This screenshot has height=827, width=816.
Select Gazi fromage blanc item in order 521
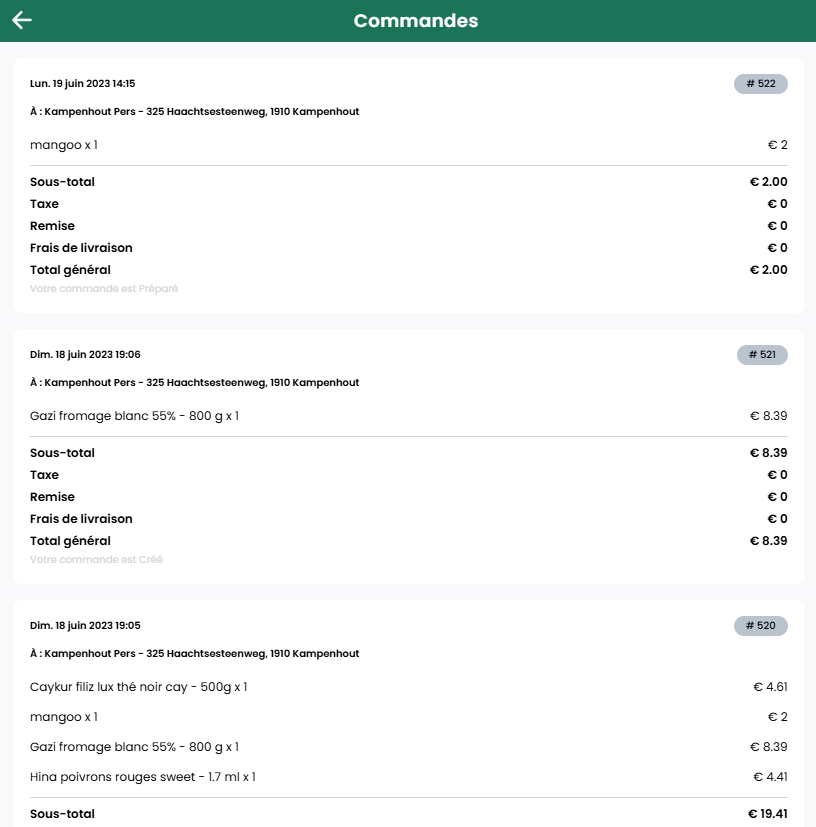[135, 416]
